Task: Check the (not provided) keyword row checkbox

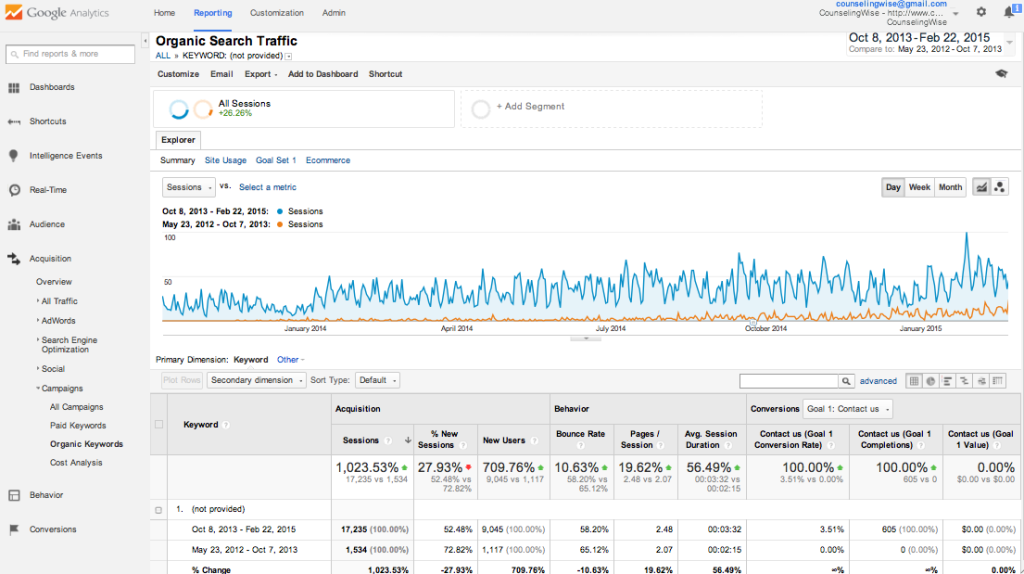Action: click(x=159, y=510)
